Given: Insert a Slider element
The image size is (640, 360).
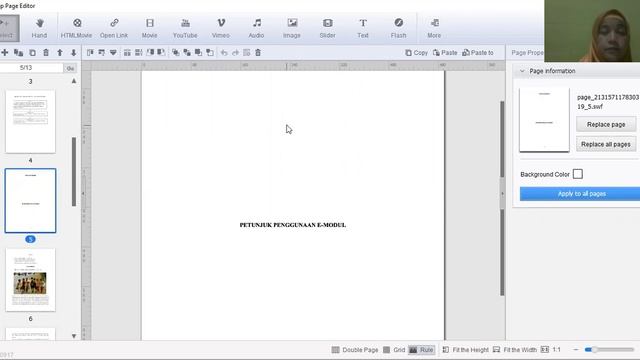Looking at the screenshot, I should 327,28.
